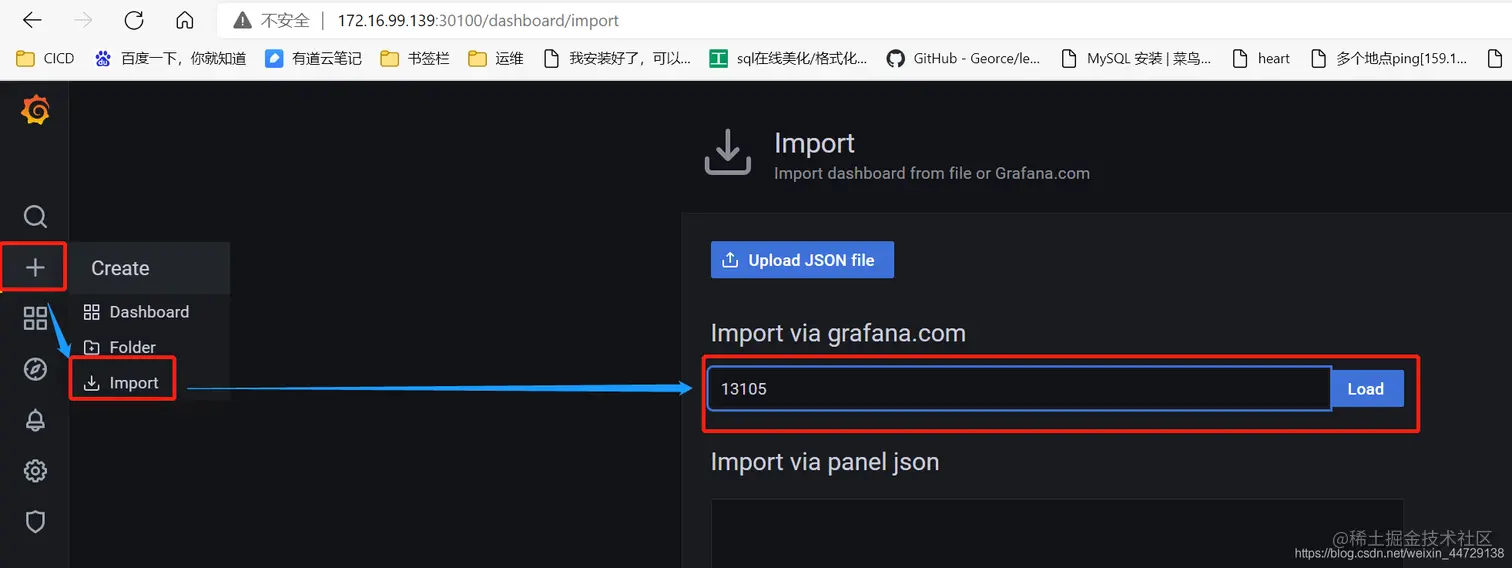Viewport: 1512px width, 568px height.
Task: Open the CICD bookmark folder
Action: [x=46, y=58]
